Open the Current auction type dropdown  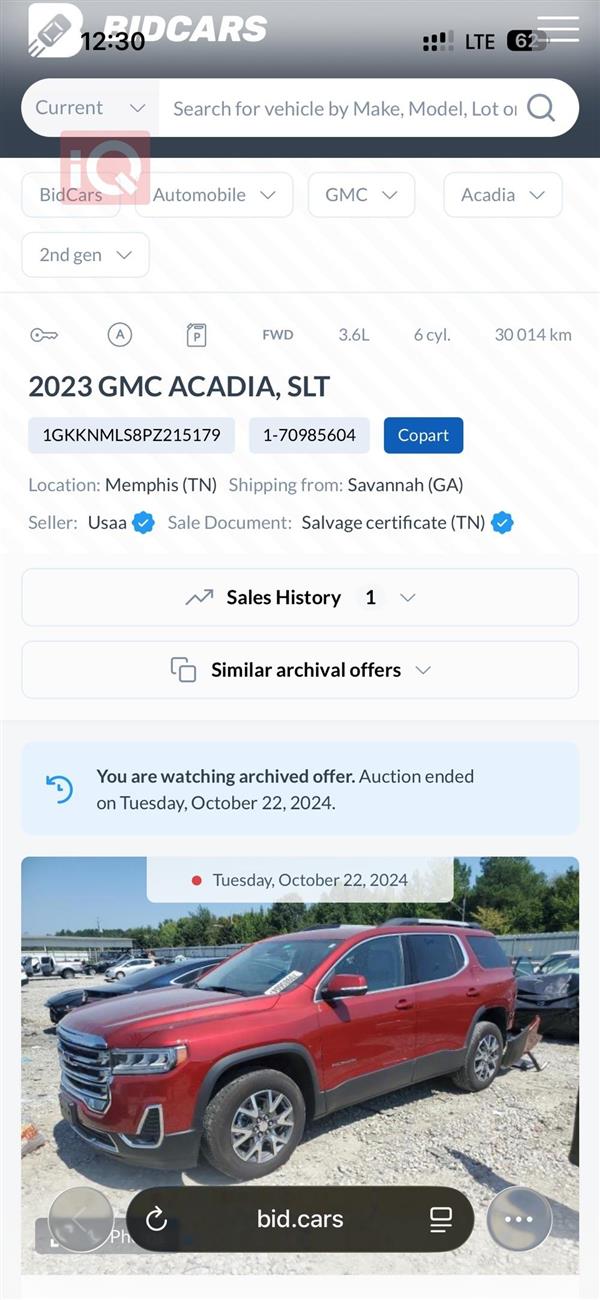tap(90, 108)
